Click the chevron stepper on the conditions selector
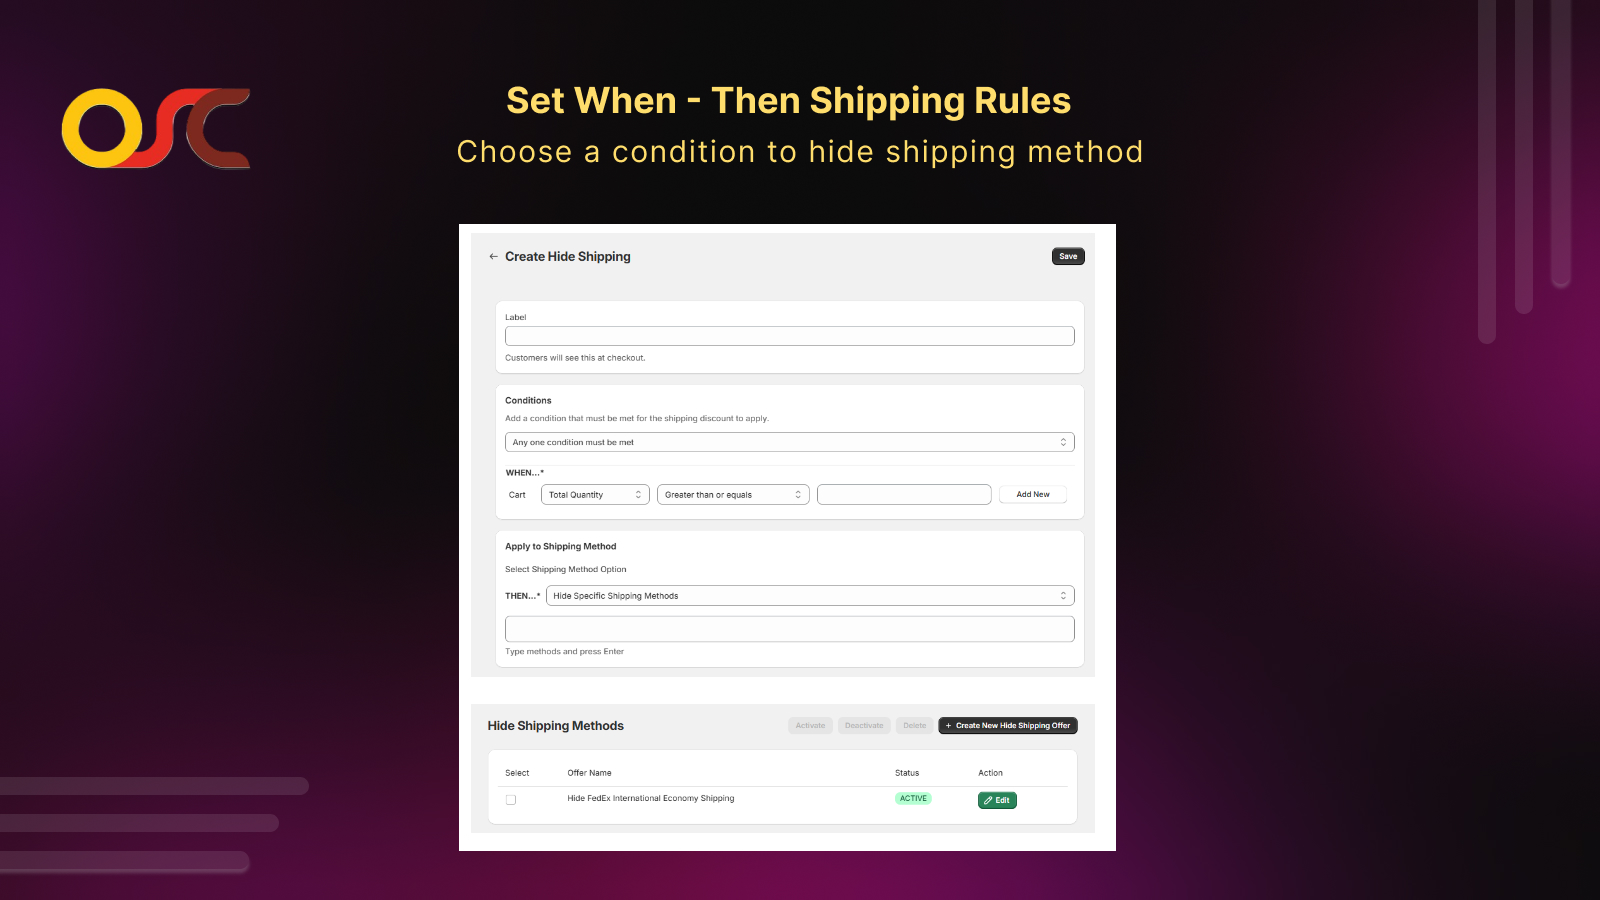 point(1063,441)
